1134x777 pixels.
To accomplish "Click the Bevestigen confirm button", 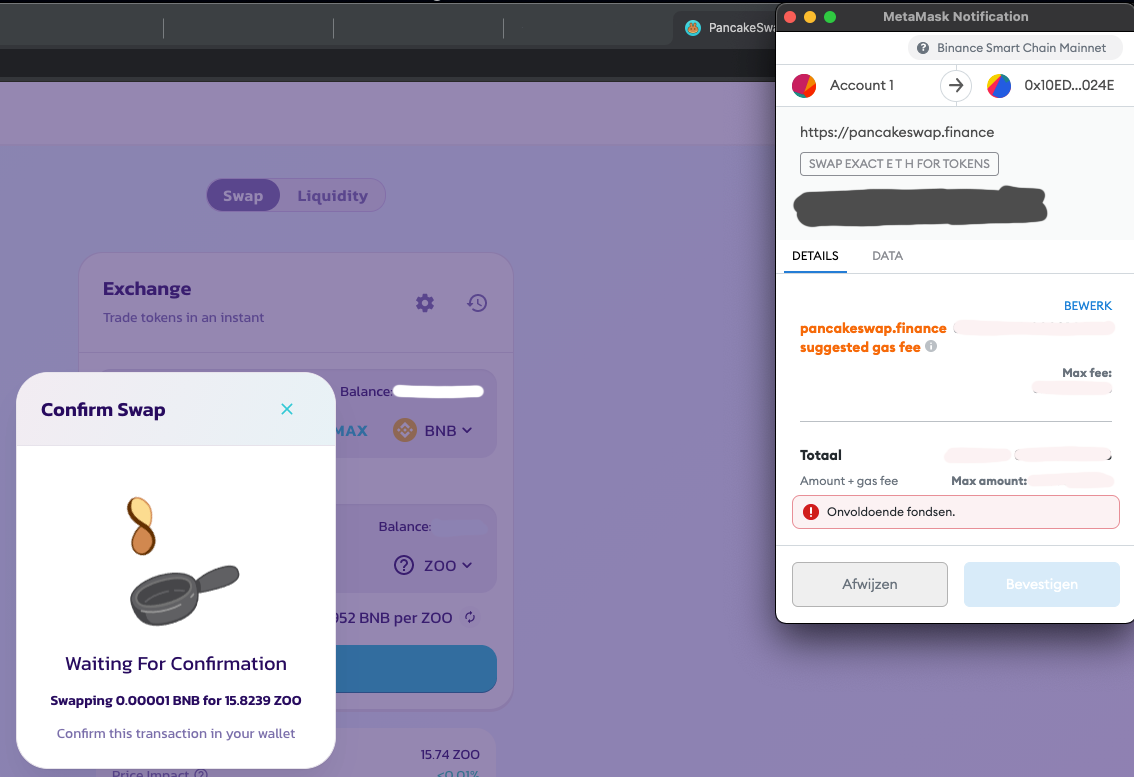I will point(1041,585).
